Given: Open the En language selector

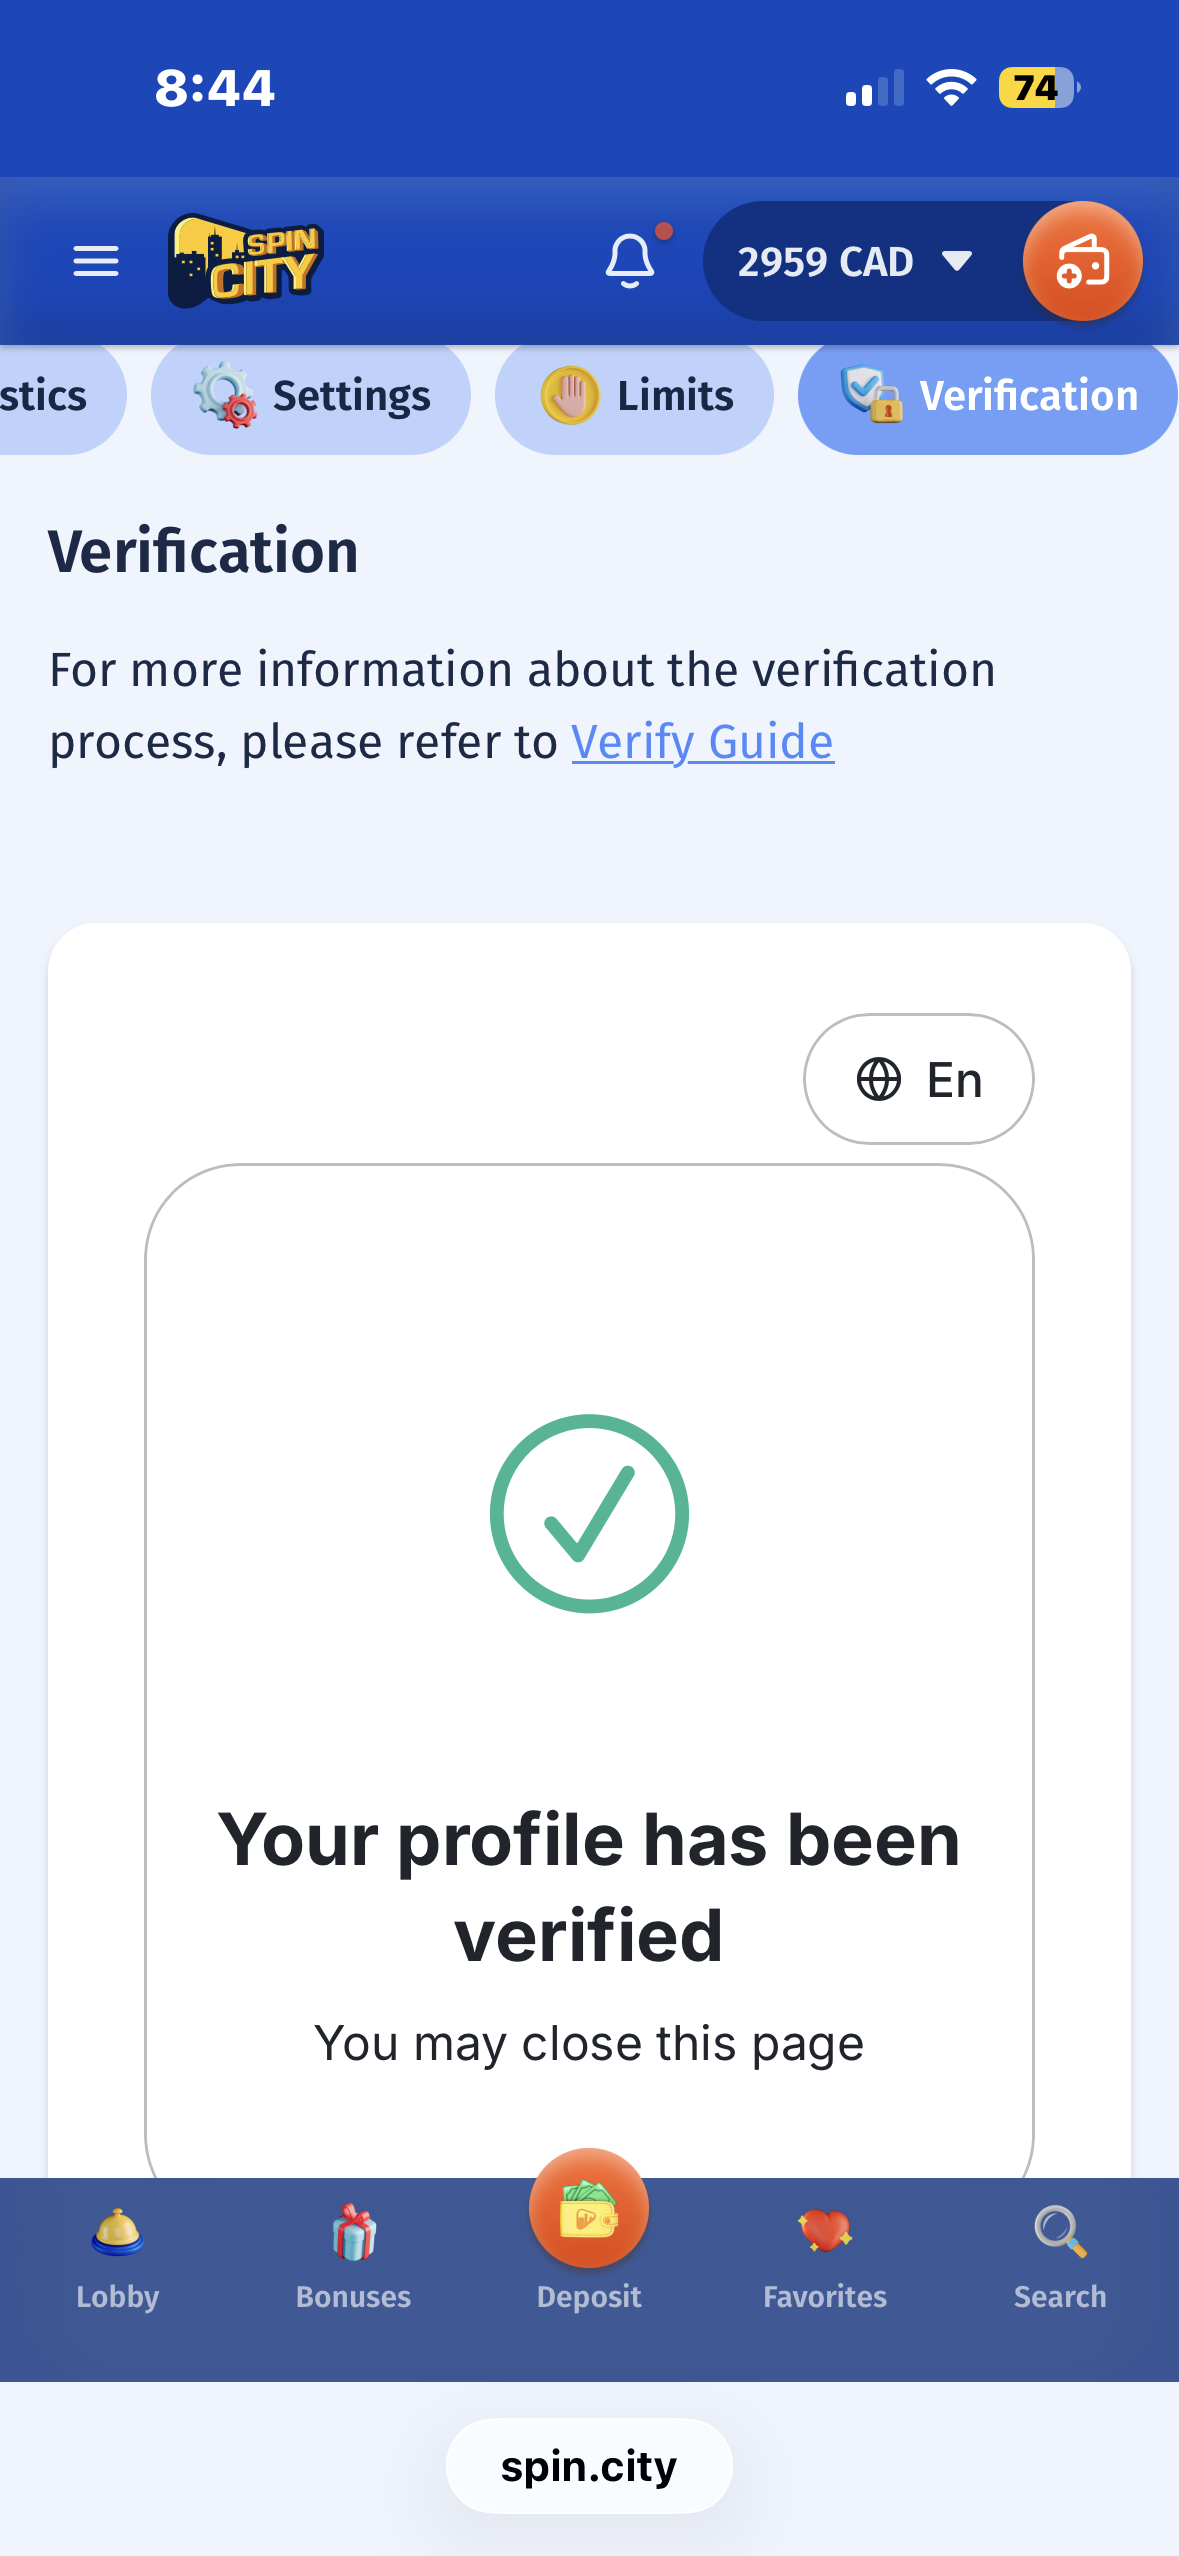Looking at the screenshot, I should [x=918, y=1080].
